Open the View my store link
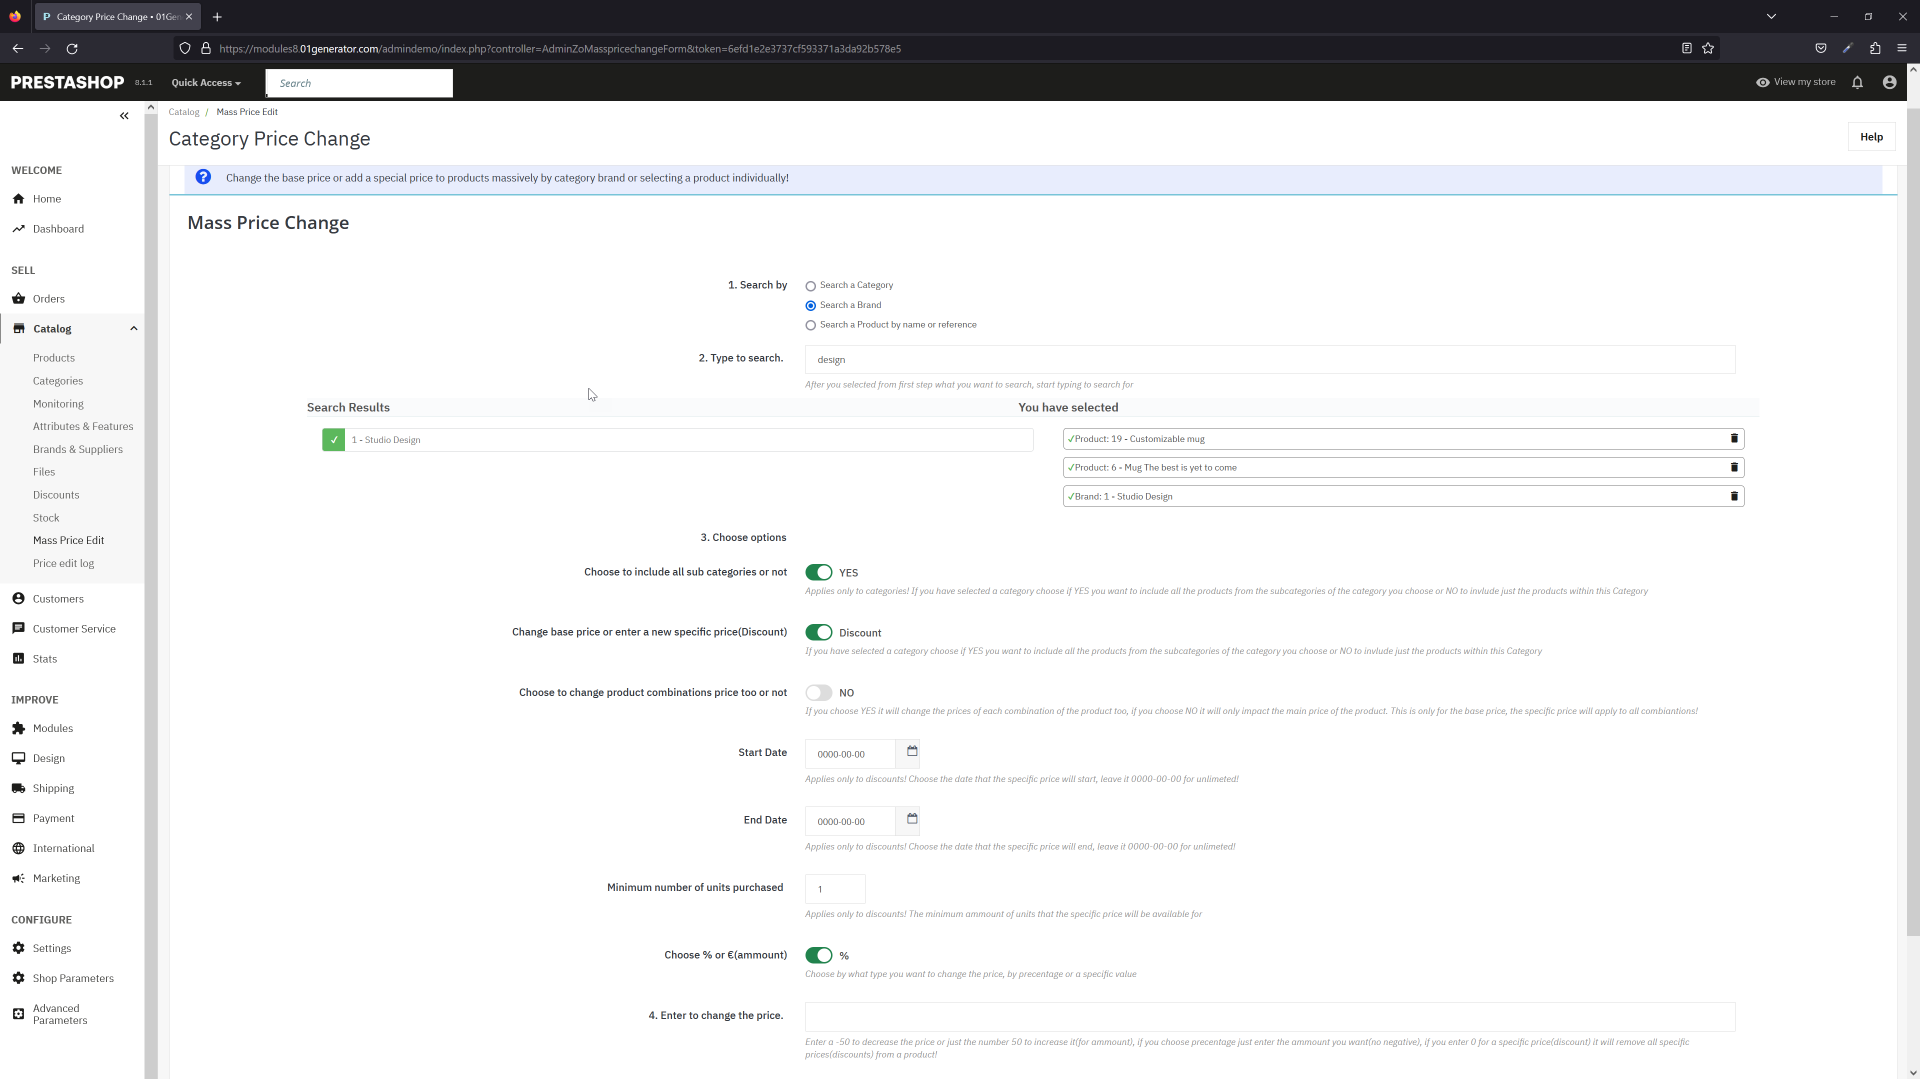 click(1796, 82)
